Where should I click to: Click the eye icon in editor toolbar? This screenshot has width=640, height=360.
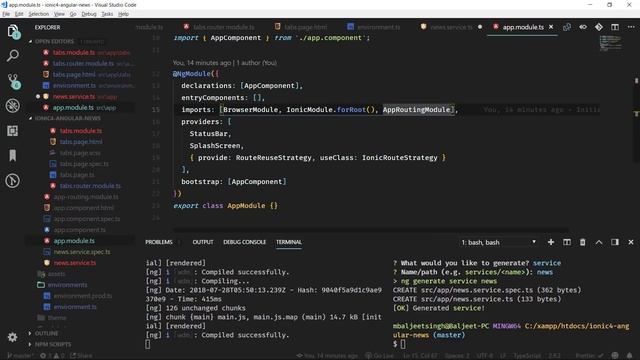pos(583,27)
